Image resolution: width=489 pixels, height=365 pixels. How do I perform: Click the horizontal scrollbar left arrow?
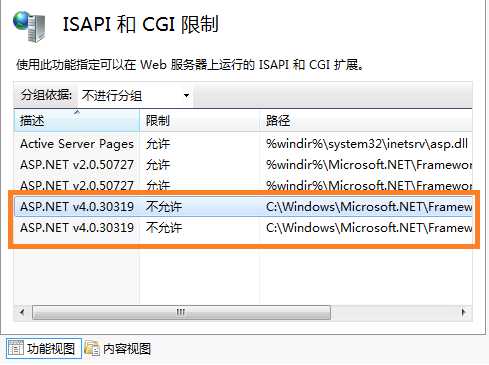(x=22, y=312)
